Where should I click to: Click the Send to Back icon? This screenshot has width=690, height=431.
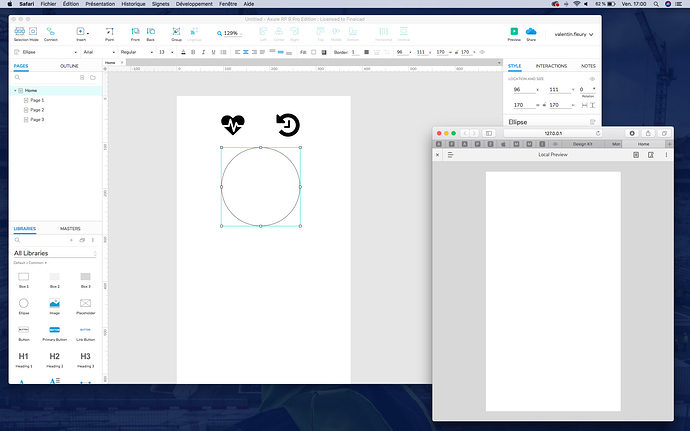coord(150,32)
